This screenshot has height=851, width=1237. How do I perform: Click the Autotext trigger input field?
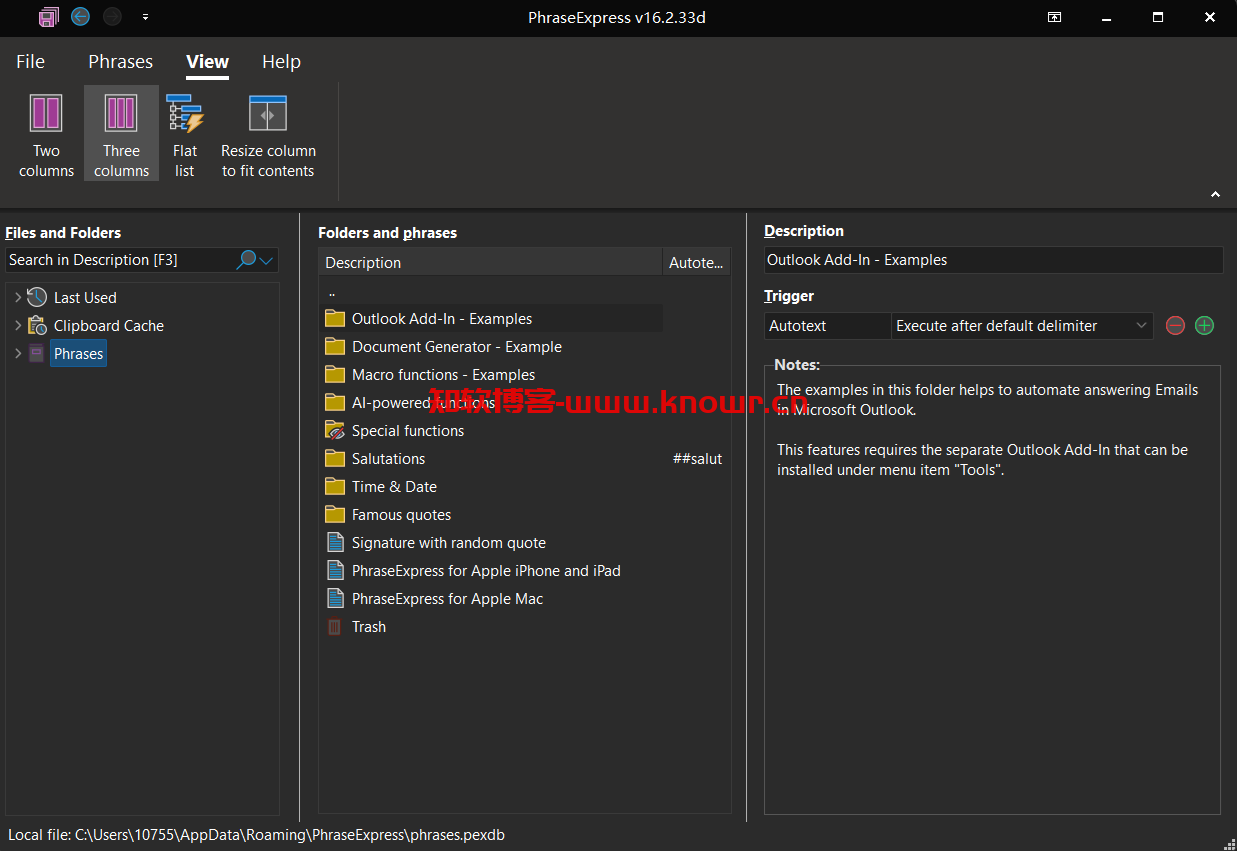828,326
